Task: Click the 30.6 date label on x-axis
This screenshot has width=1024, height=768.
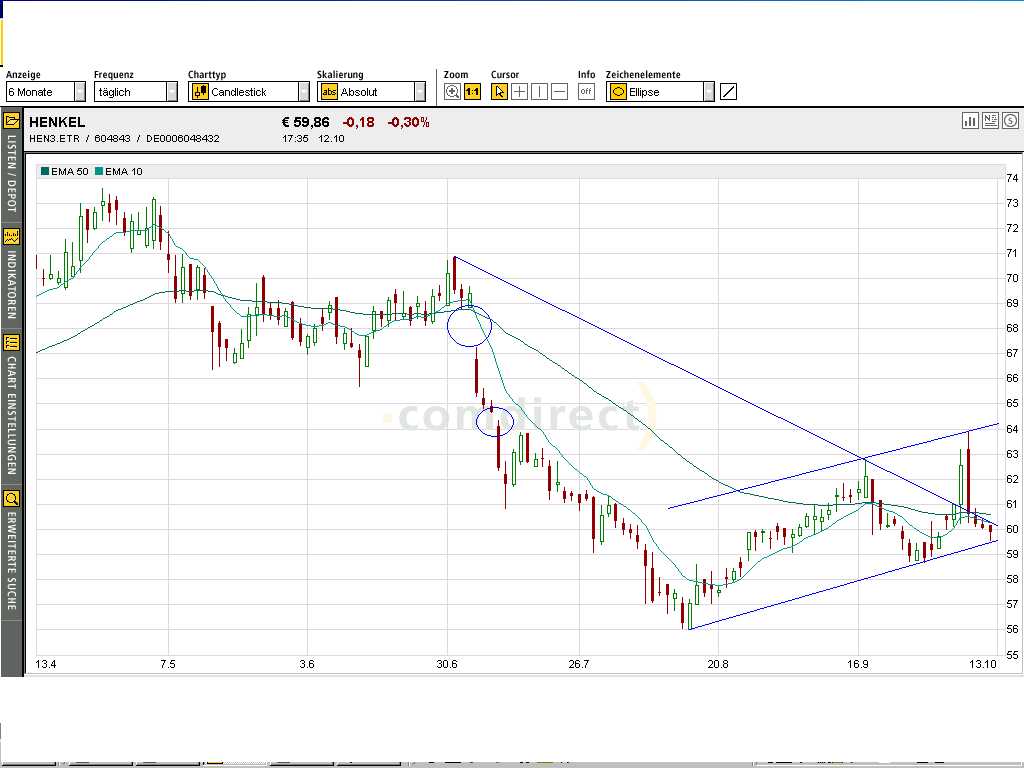Action: (x=447, y=664)
